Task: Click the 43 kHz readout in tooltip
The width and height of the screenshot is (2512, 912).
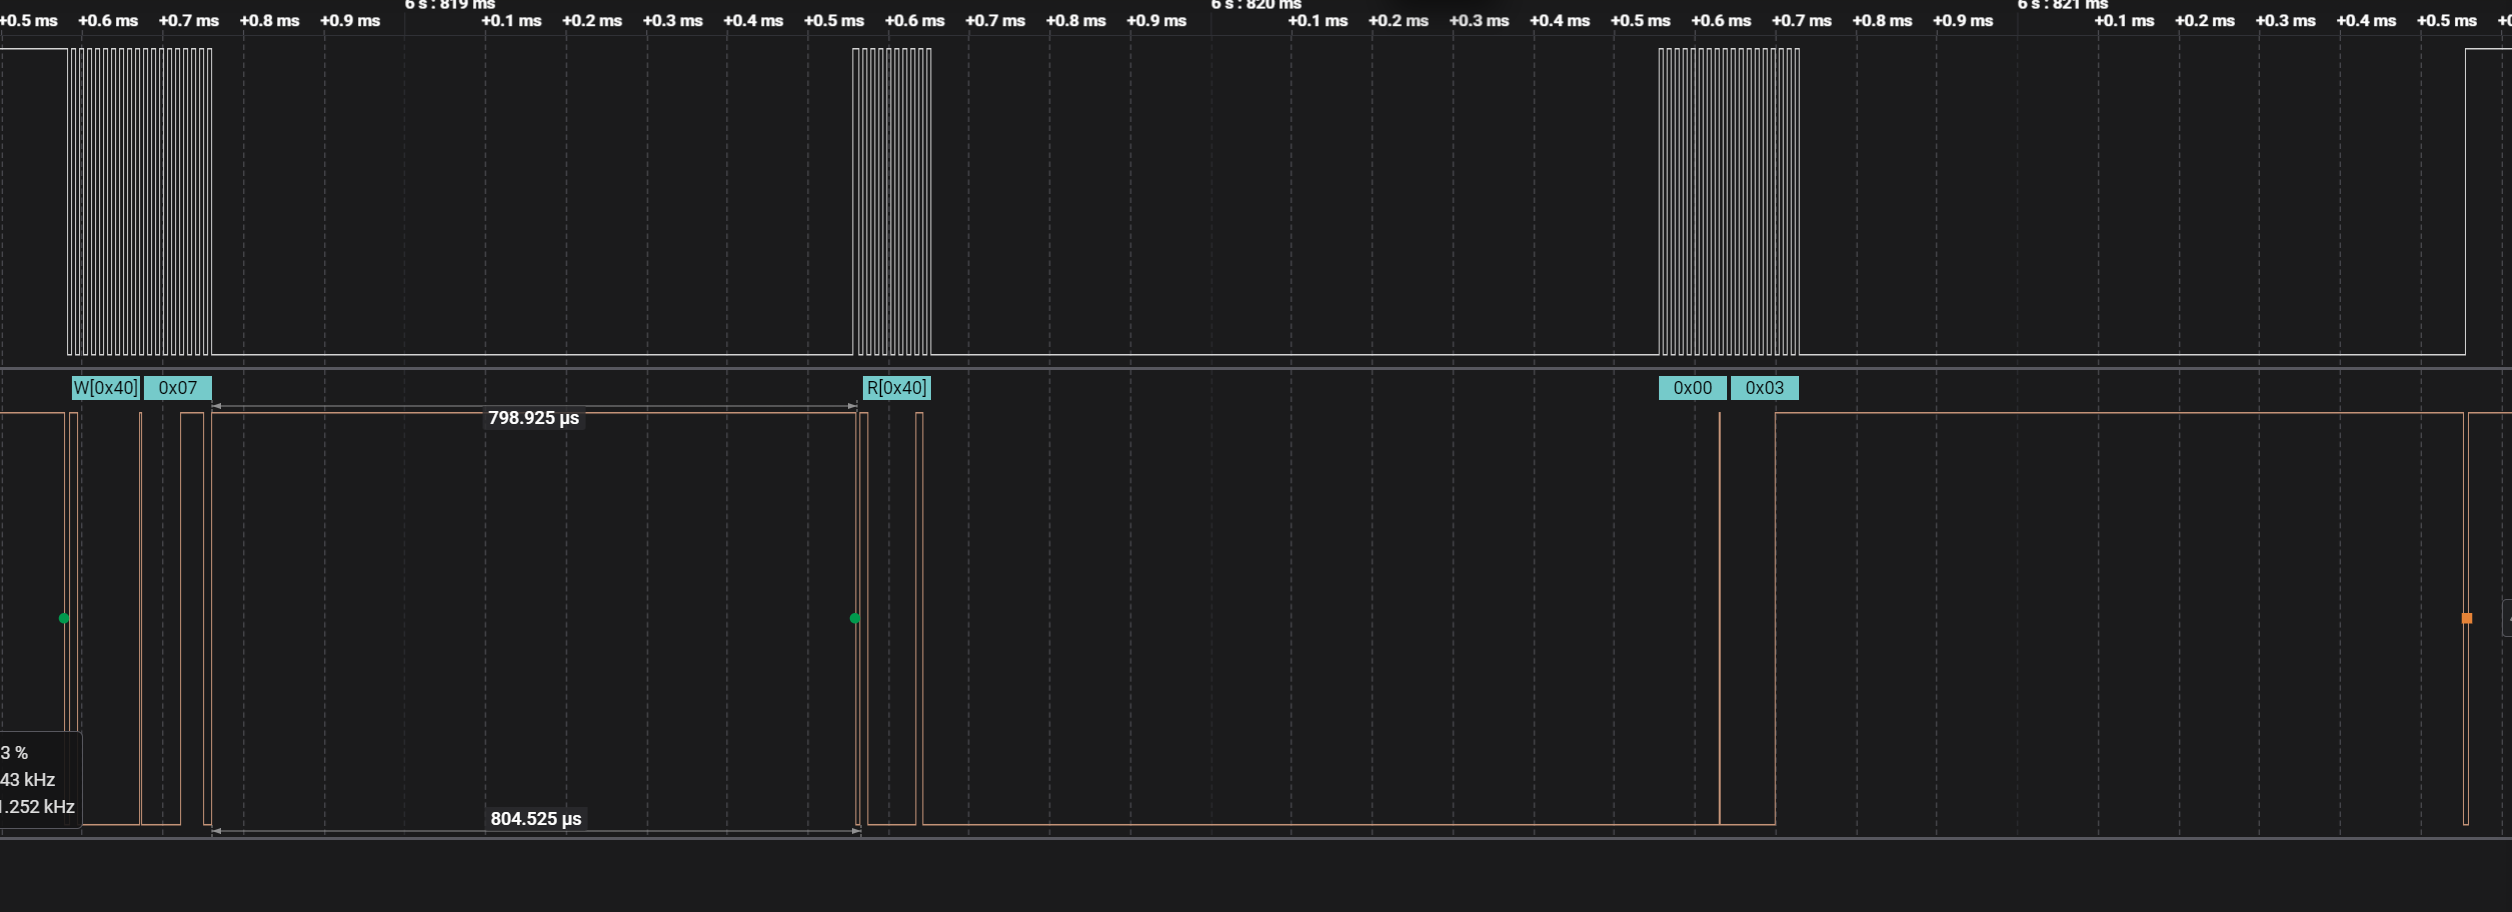Action: pos(28,780)
